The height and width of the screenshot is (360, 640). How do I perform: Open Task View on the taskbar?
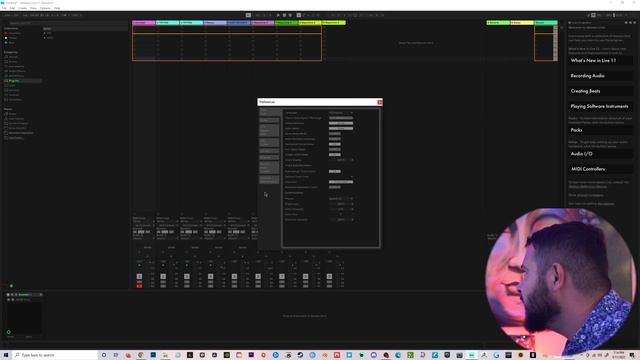click(x=116, y=355)
